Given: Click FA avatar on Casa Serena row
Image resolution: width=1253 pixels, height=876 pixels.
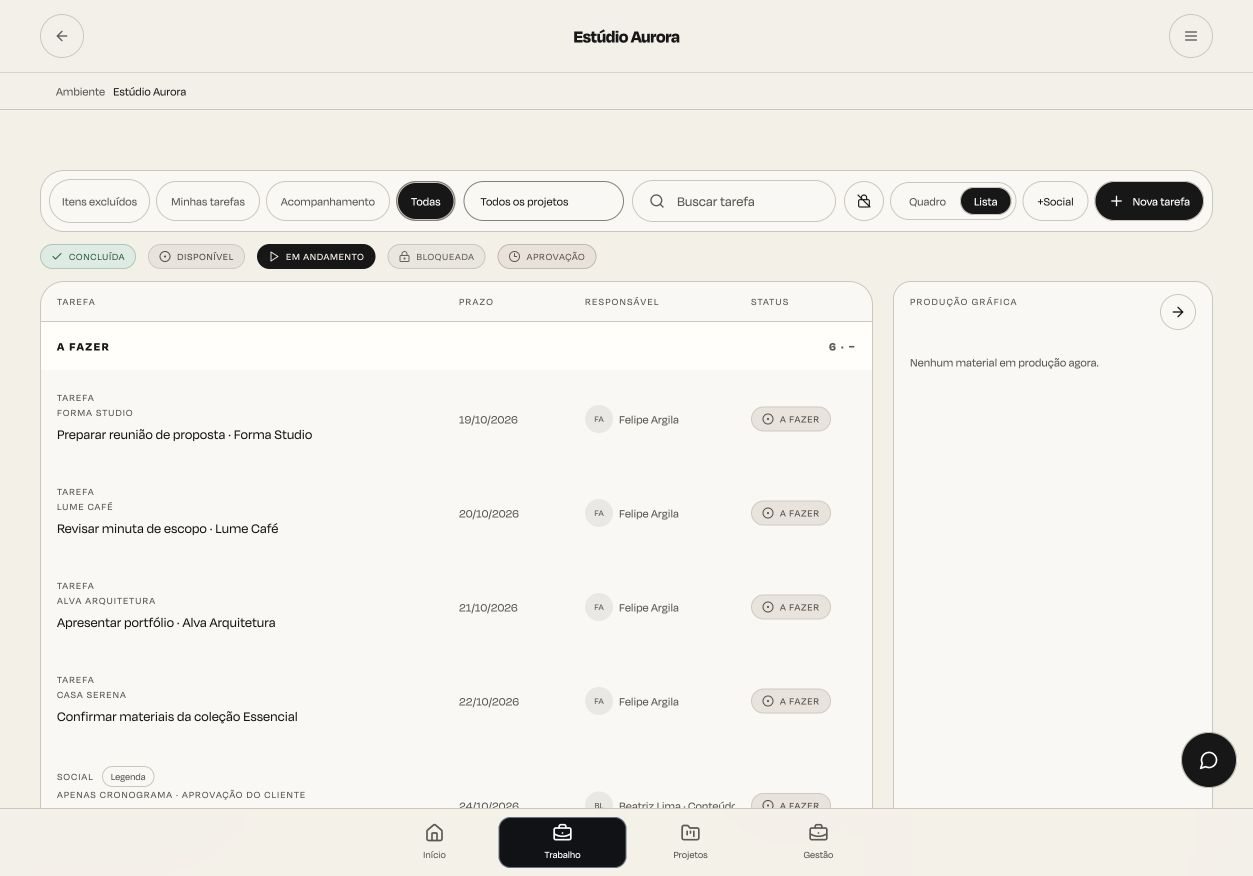Looking at the screenshot, I should (599, 701).
